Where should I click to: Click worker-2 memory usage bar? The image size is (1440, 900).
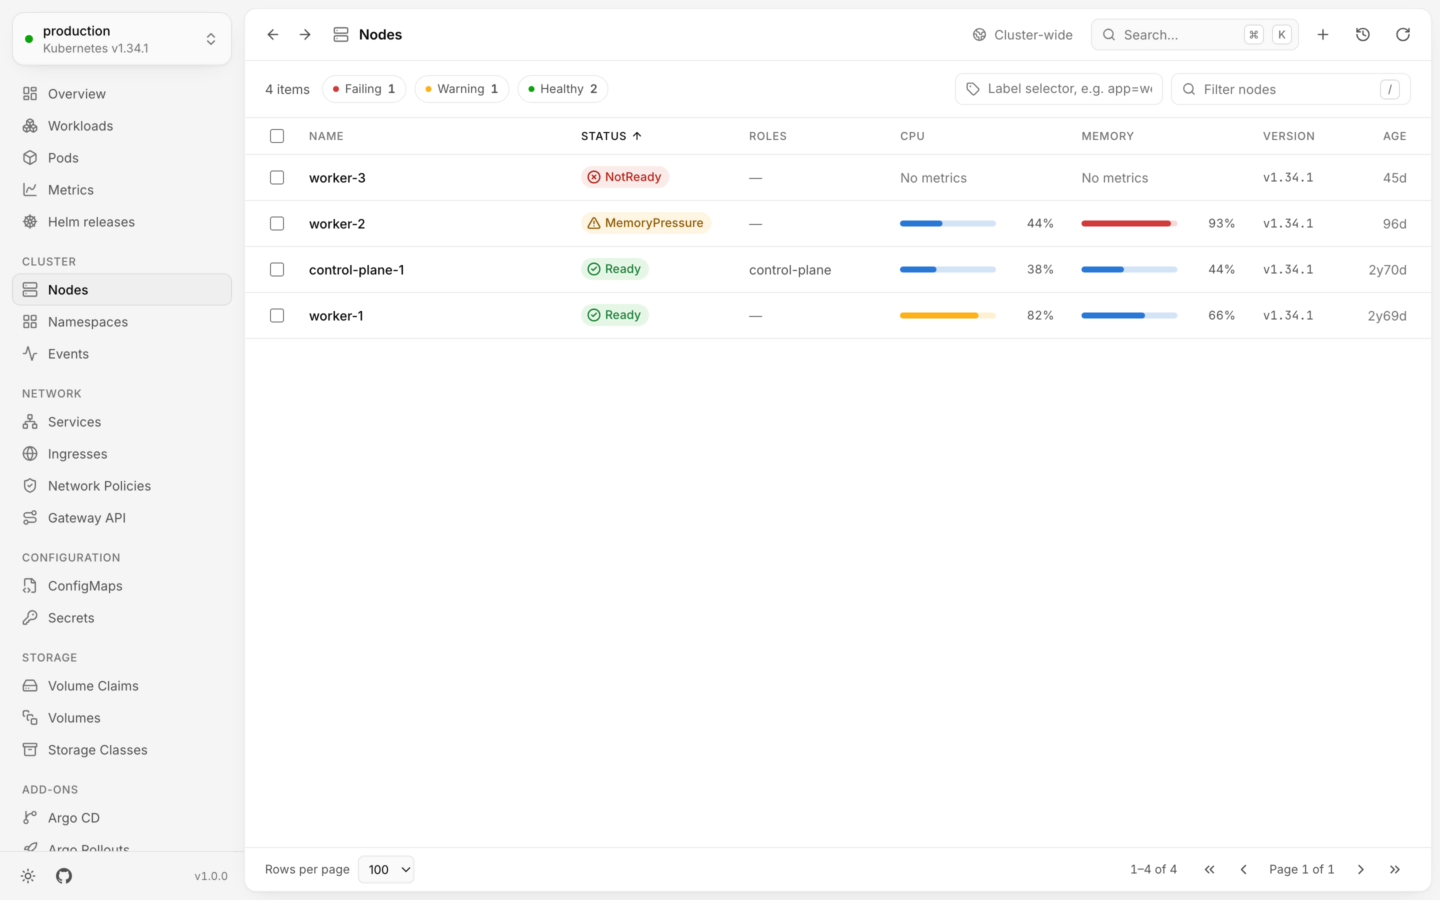(x=1129, y=224)
